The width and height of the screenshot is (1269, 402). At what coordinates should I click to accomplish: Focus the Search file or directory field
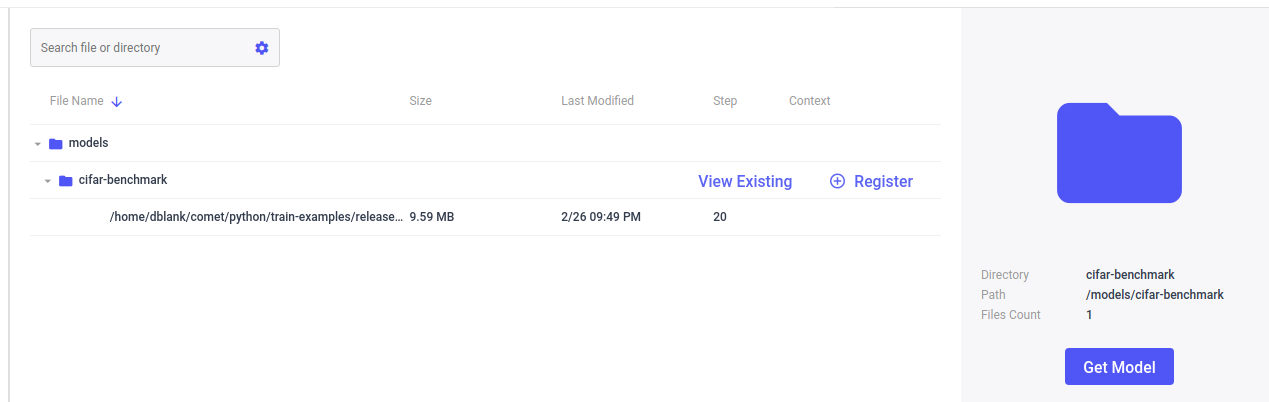coord(142,48)
